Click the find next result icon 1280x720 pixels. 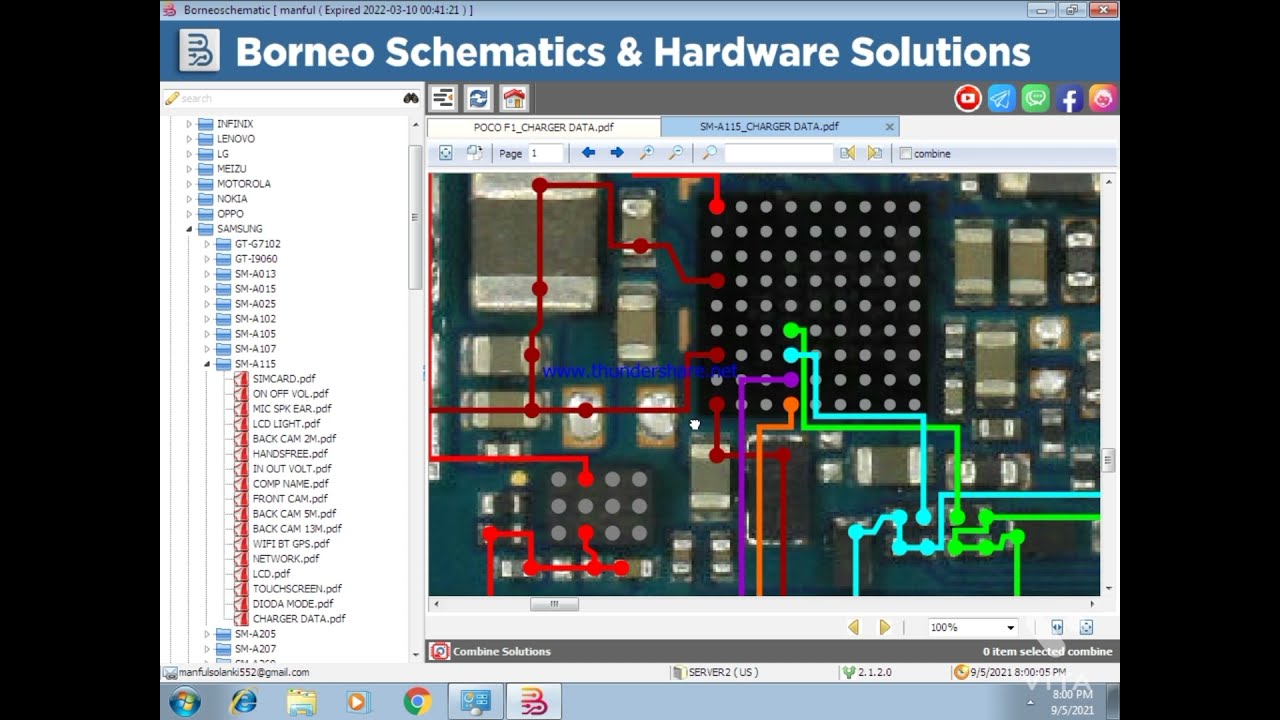click(875, 153)
